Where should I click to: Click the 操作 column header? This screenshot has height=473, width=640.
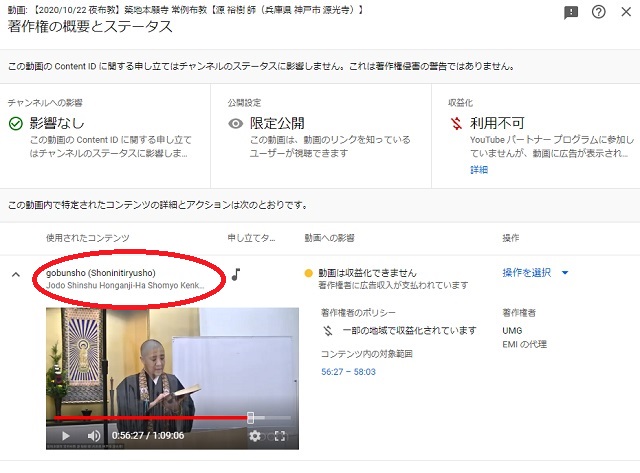coord(510,238)
